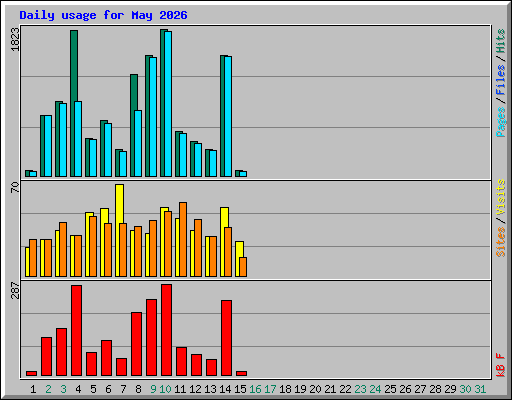Select day 20 on the x-axis

[x=315, y=389]
